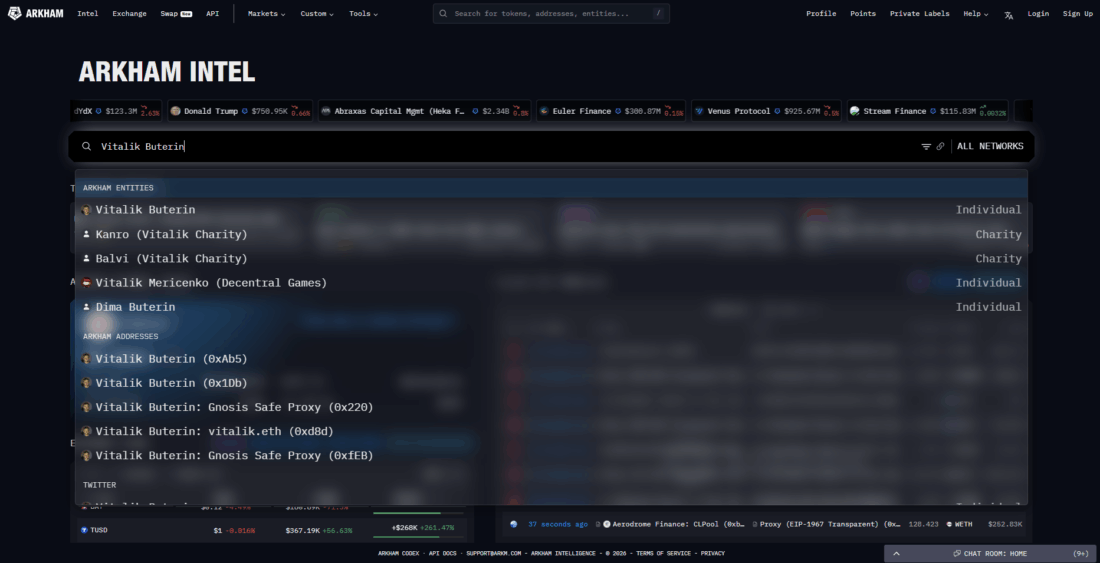Click SUPPORT@ARKM.COM footer link
The width and height of the screenshot is (1100, 563).
click(x=493, y=553)
